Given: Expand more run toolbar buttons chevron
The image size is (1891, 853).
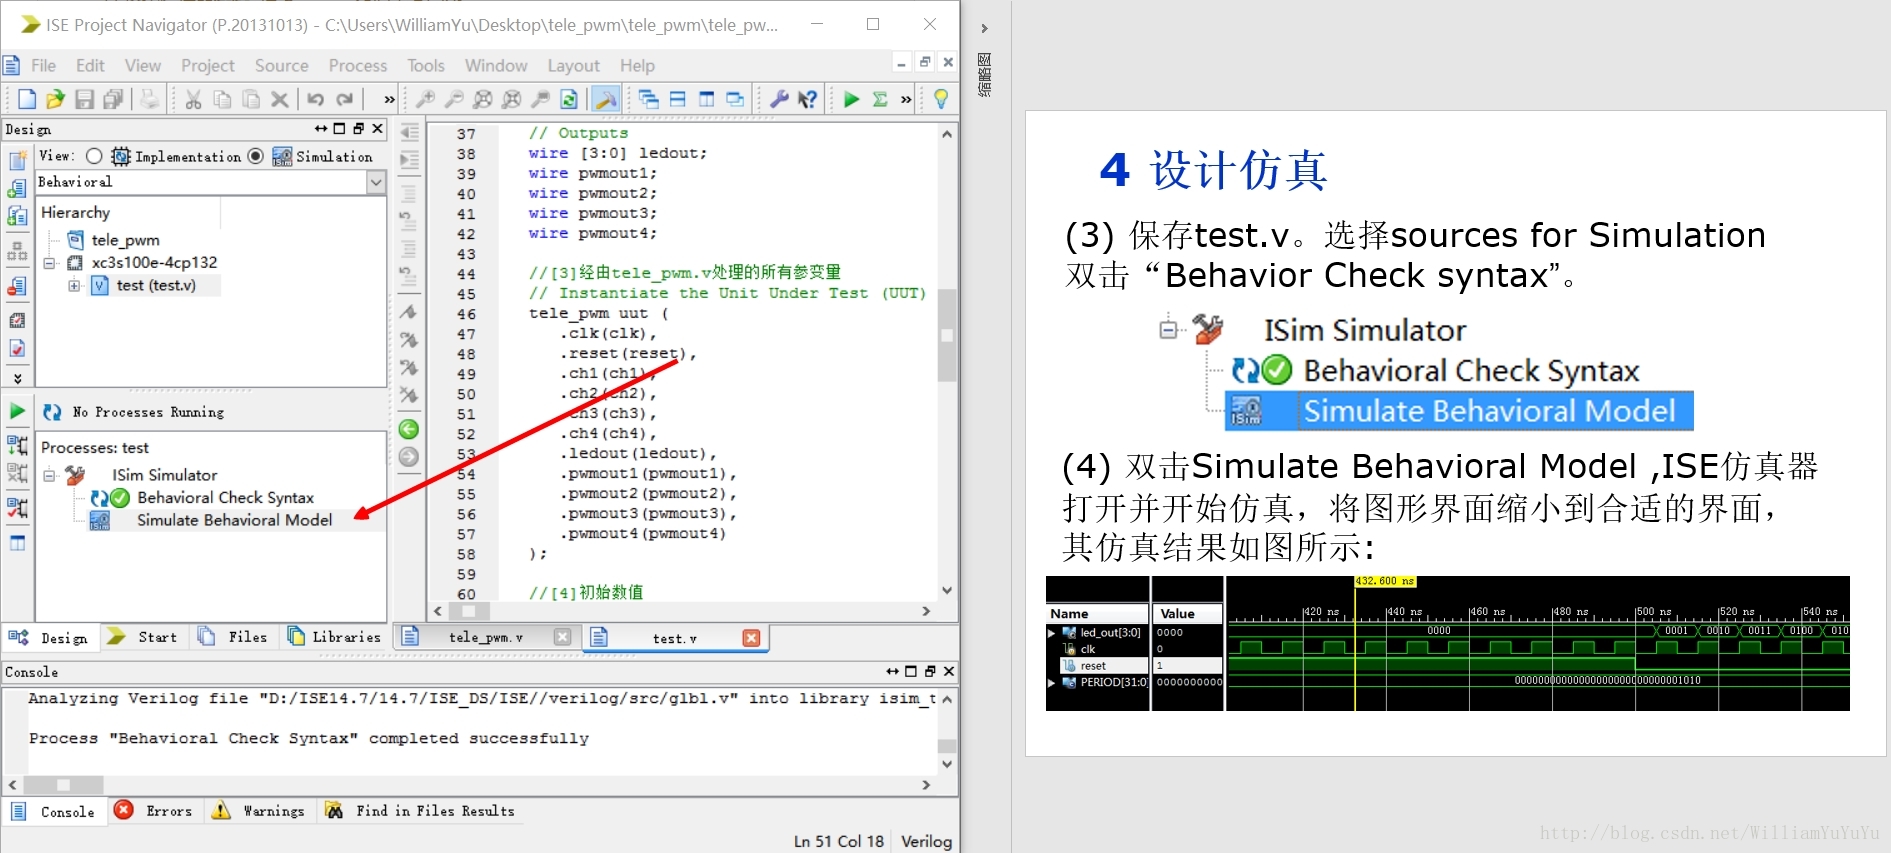Looking at the screenshot, I should [x=906, y=99].
